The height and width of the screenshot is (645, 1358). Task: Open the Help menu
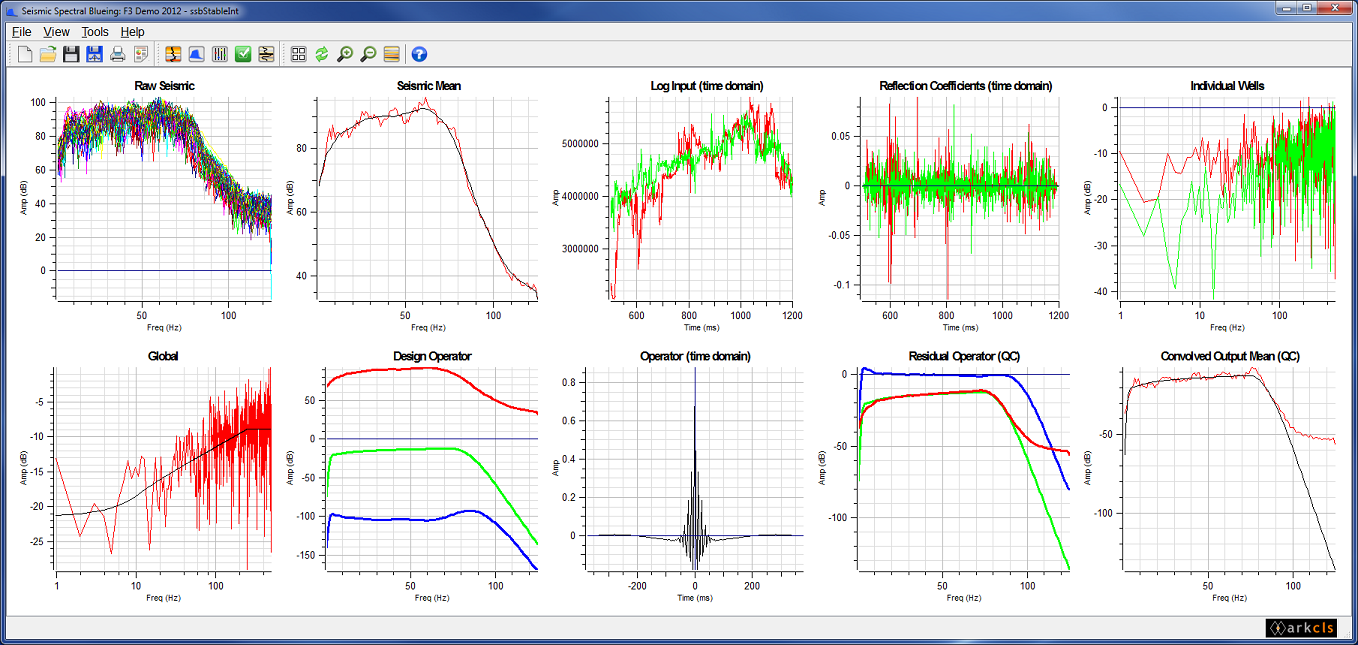(x=133, y=32)
